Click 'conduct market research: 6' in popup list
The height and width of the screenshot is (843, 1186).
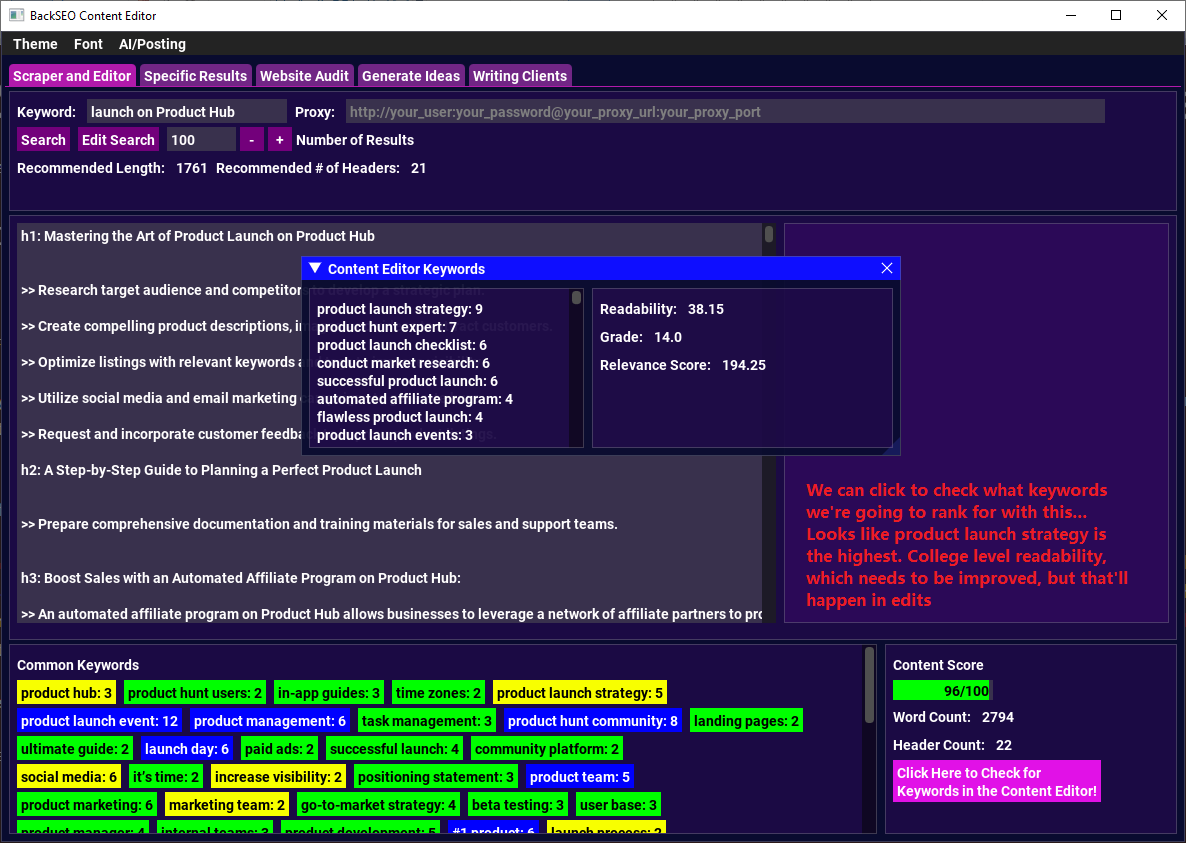[x=403, y=363]
